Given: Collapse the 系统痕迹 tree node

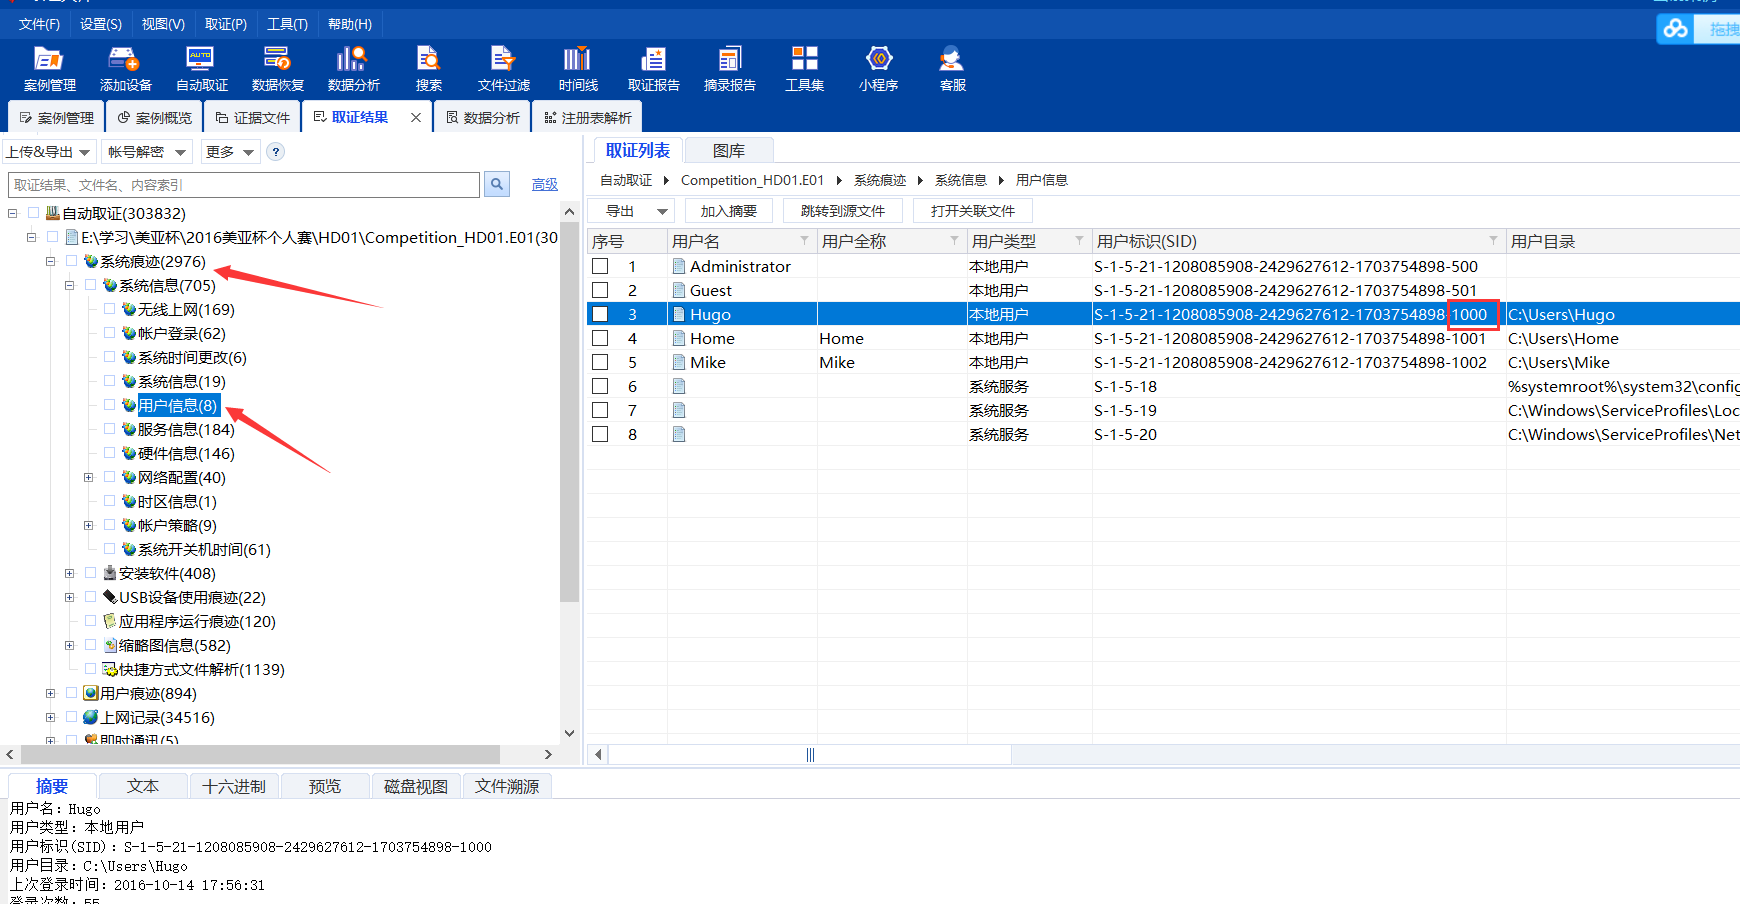Looking at the screenshot, I should tap(50, 261).
